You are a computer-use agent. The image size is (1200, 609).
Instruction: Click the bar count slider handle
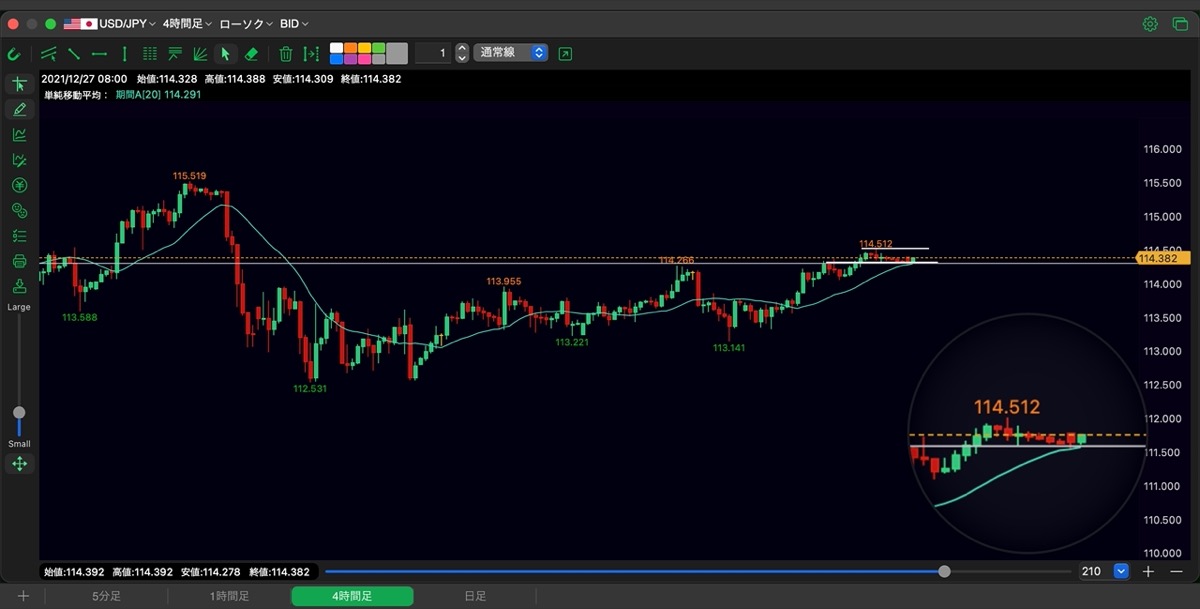click(x=944, y=571)
